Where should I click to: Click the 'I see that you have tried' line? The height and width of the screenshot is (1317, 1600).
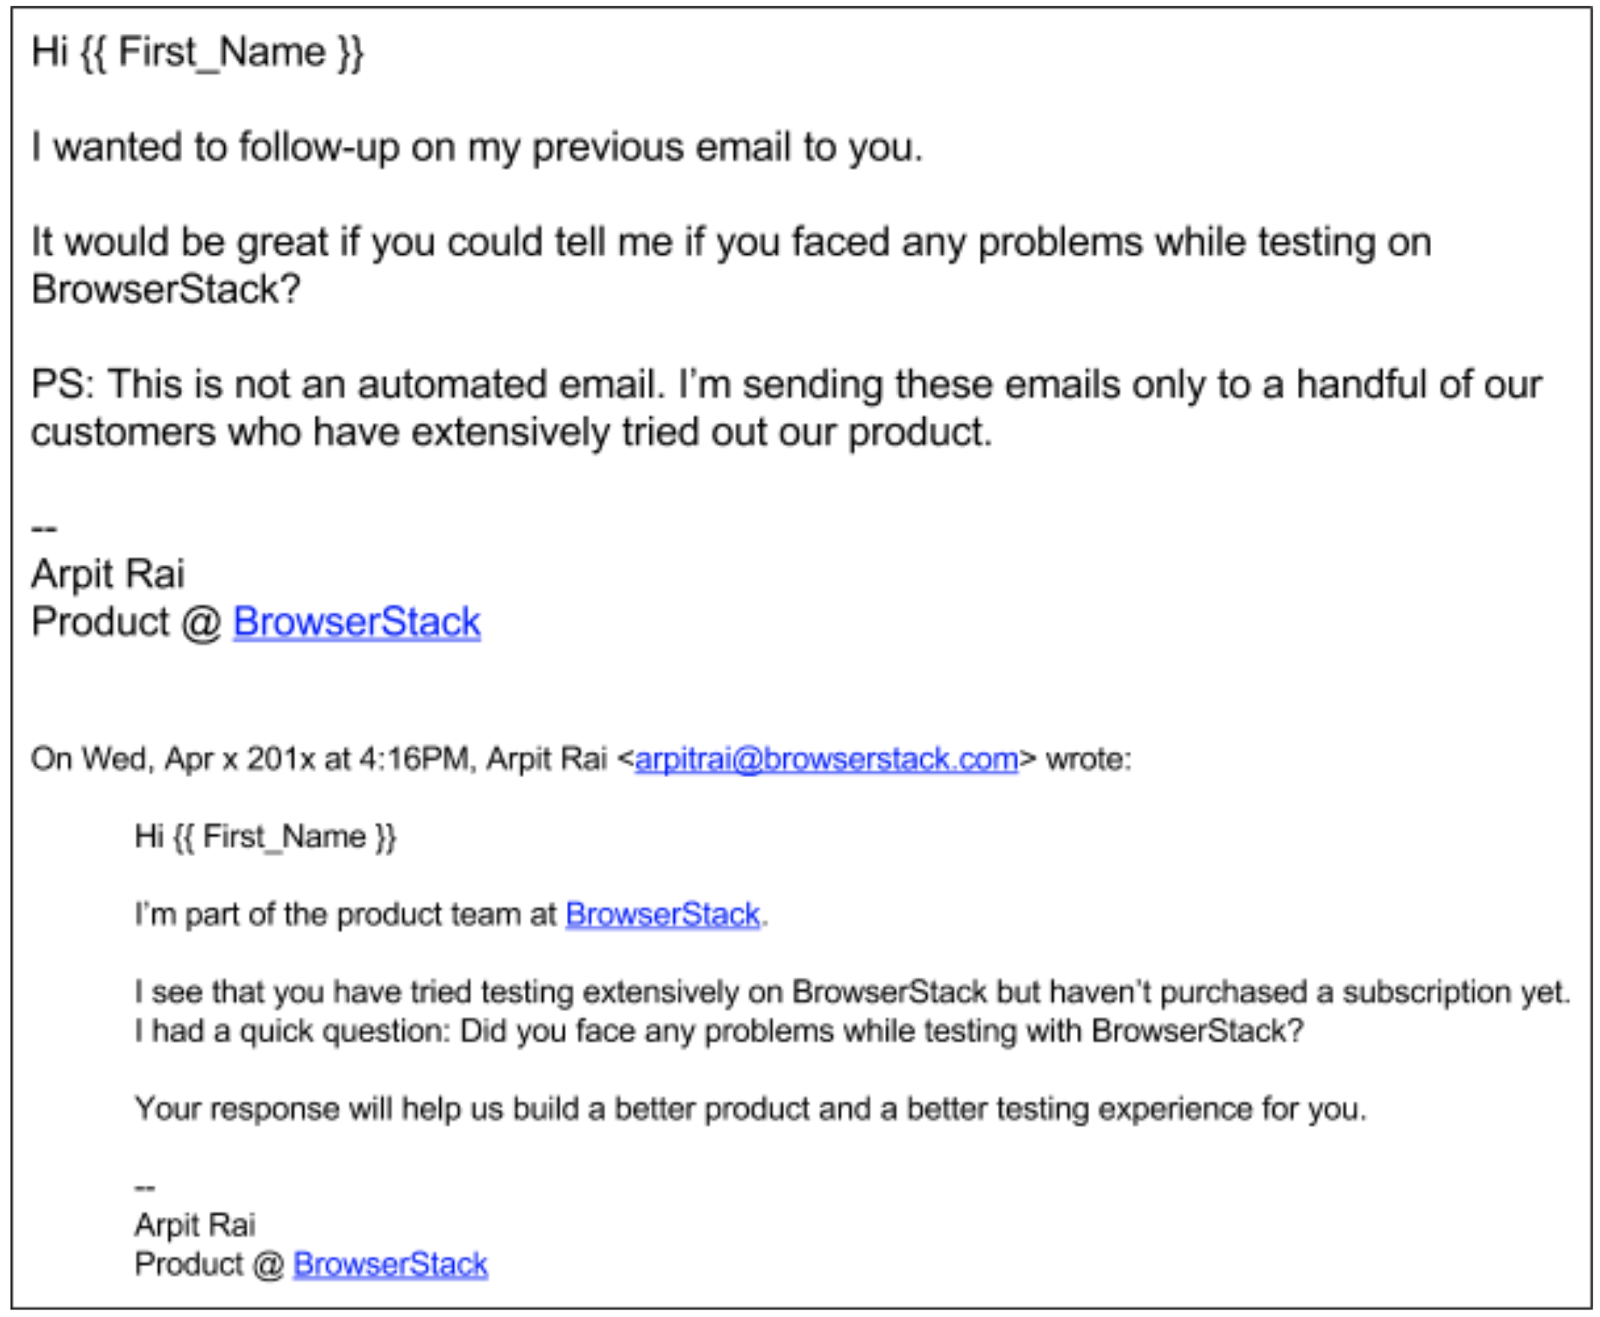point(852,992)
